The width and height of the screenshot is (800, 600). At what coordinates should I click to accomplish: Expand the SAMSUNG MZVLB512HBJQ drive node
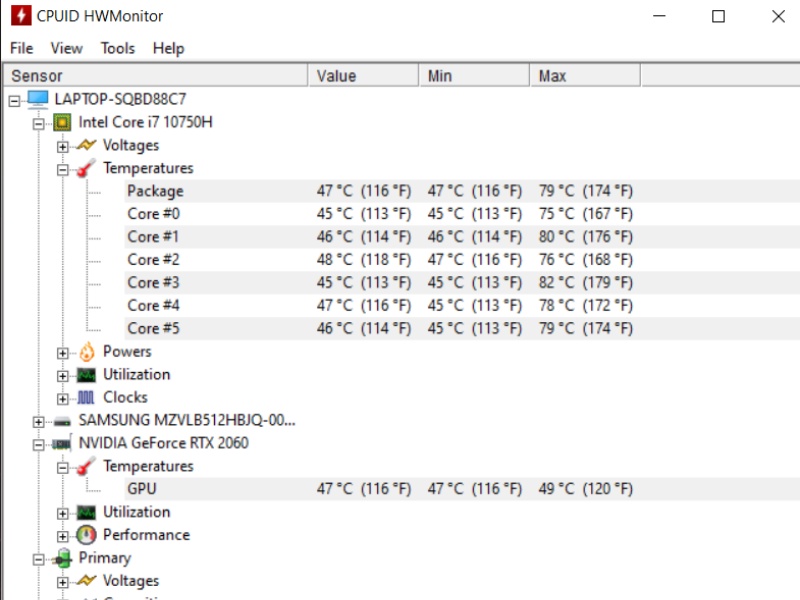(38, 422)
